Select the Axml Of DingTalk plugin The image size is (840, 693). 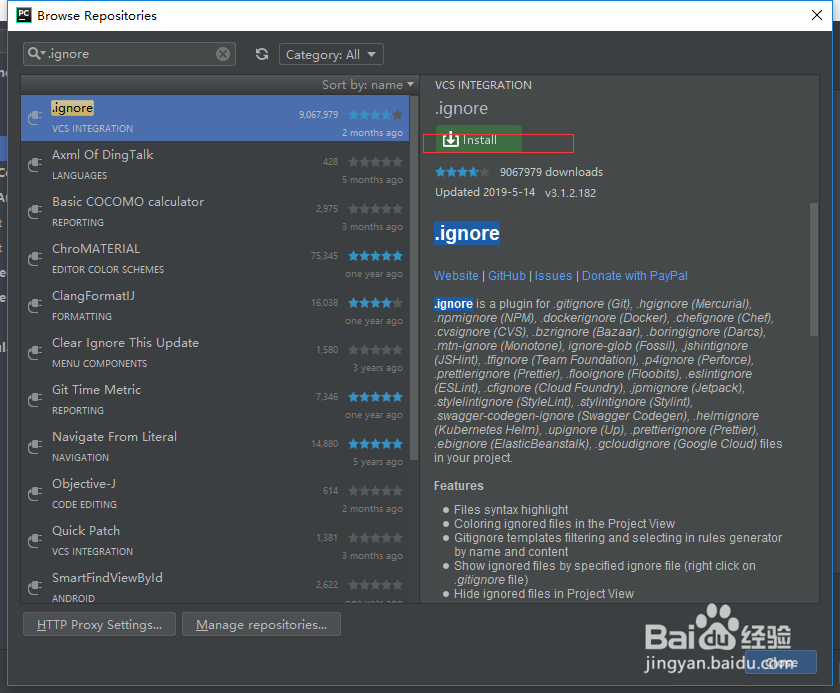pos(215,165)
